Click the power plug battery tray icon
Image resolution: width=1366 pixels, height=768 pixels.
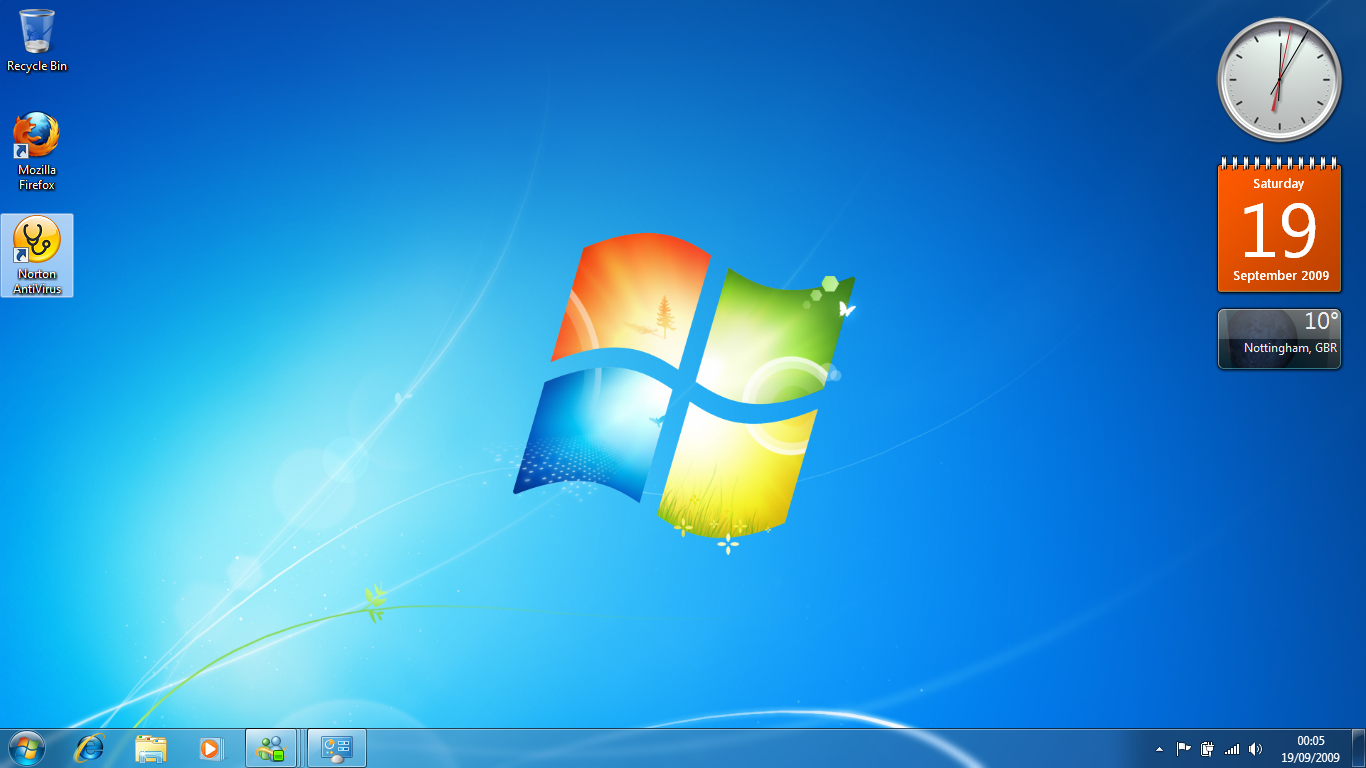pyautogui.click(x=1207, y=749)
